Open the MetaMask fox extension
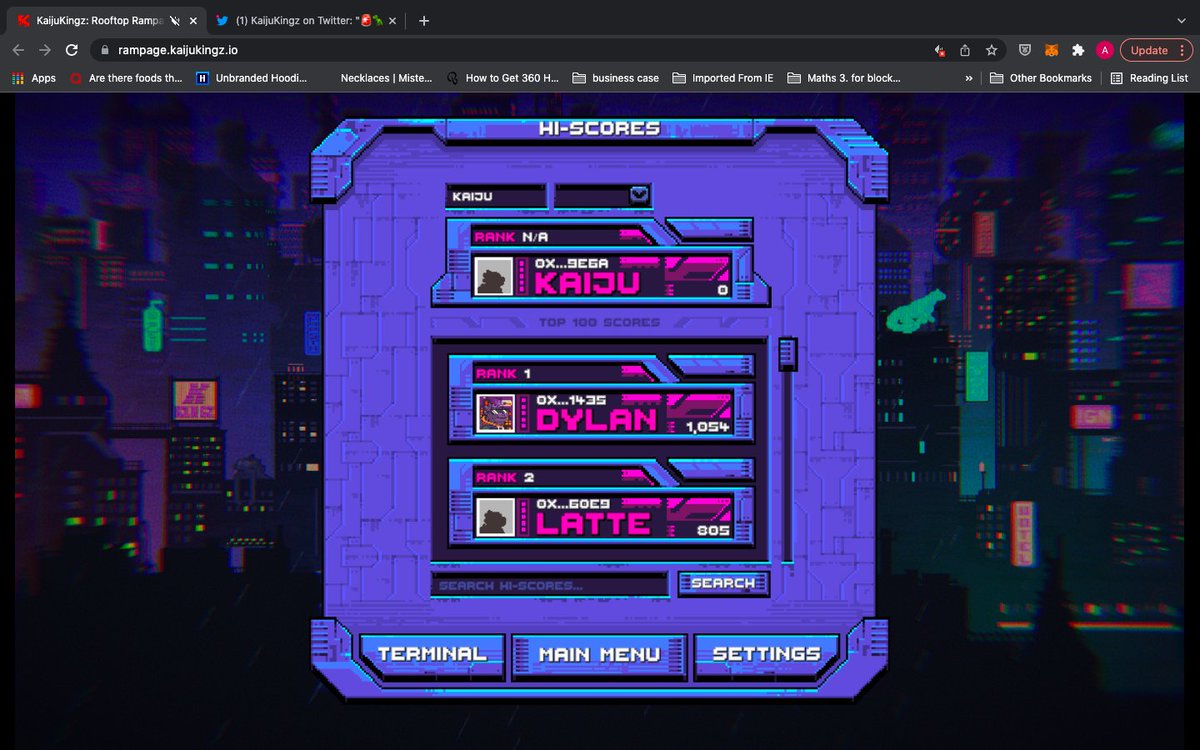Screen dimensions: 1200x750 click(x=1051, y=50)
